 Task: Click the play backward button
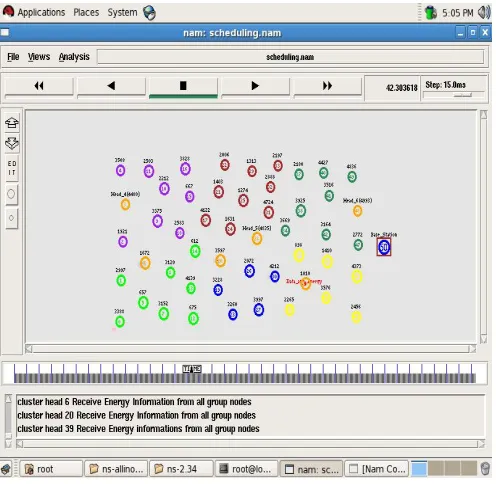[111, 86]
